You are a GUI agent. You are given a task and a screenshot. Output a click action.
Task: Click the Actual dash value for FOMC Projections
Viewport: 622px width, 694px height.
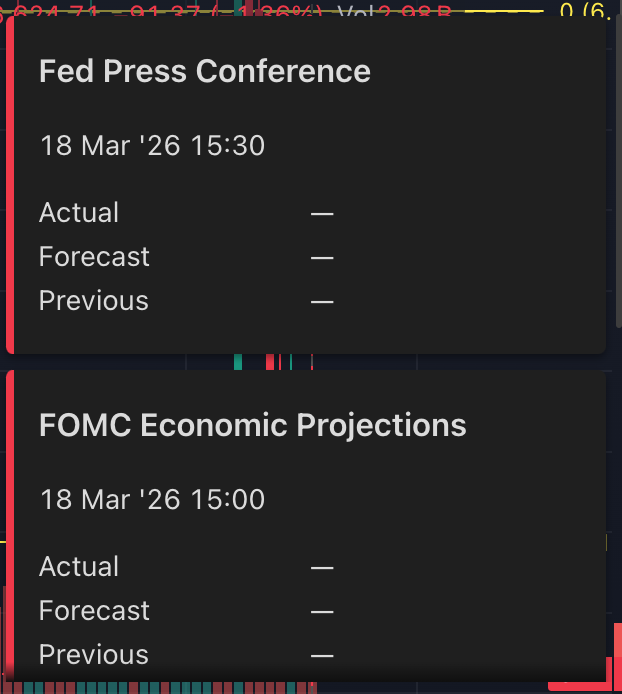pyautogui.click(x=321, y=567)
